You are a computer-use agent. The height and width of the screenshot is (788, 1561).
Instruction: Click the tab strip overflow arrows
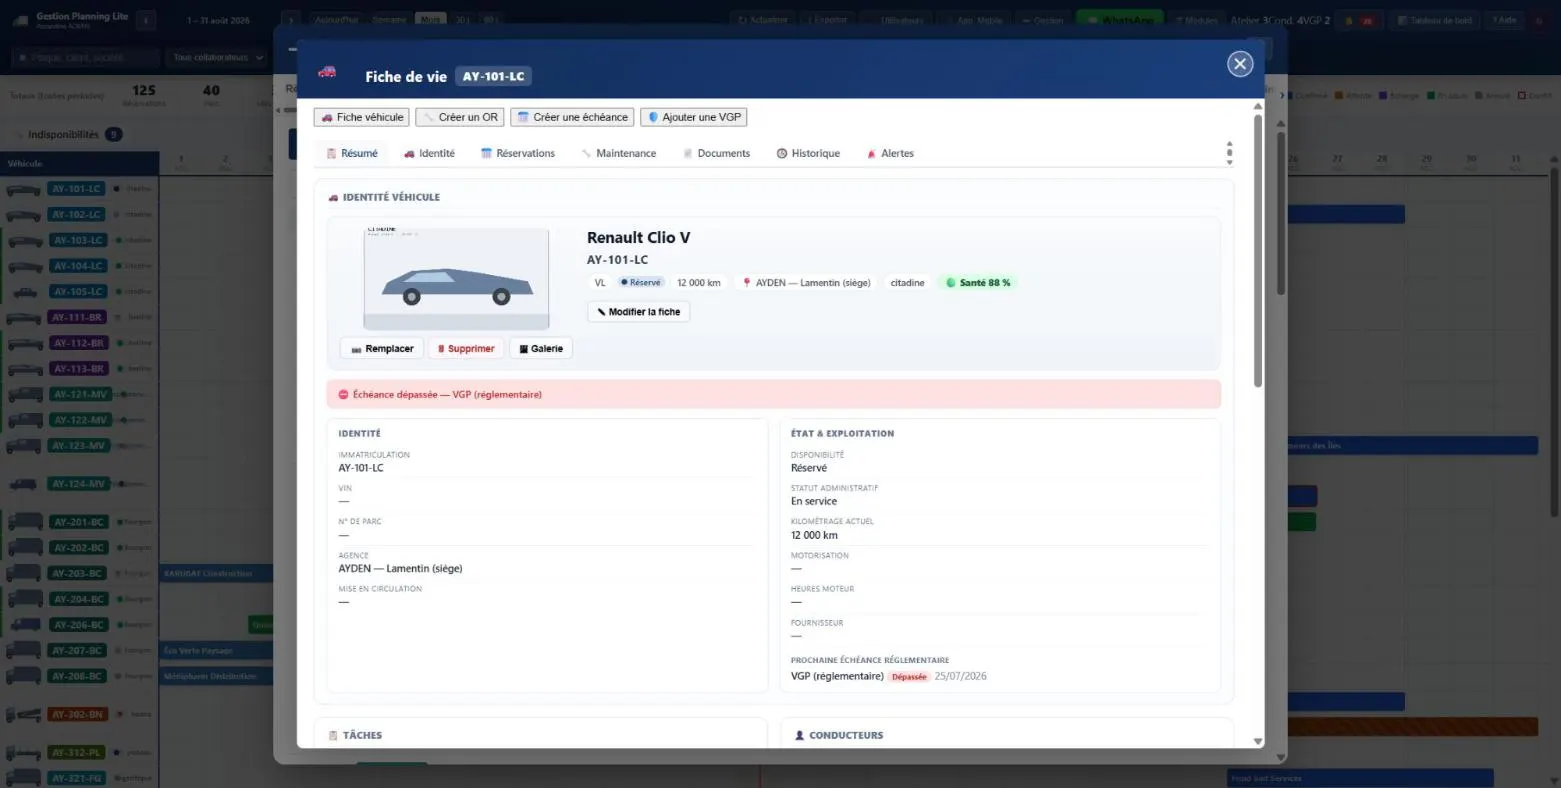(x=1229, y=153)
